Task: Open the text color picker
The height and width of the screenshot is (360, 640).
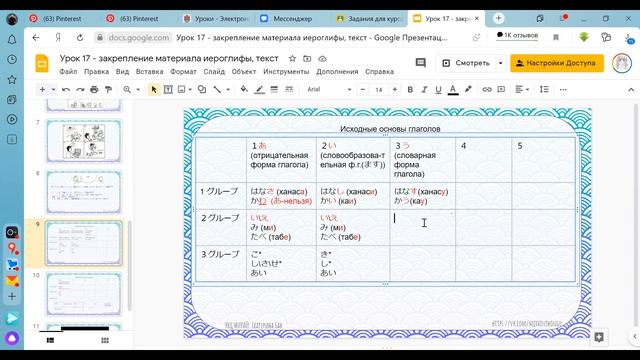Action: point(453,89)
